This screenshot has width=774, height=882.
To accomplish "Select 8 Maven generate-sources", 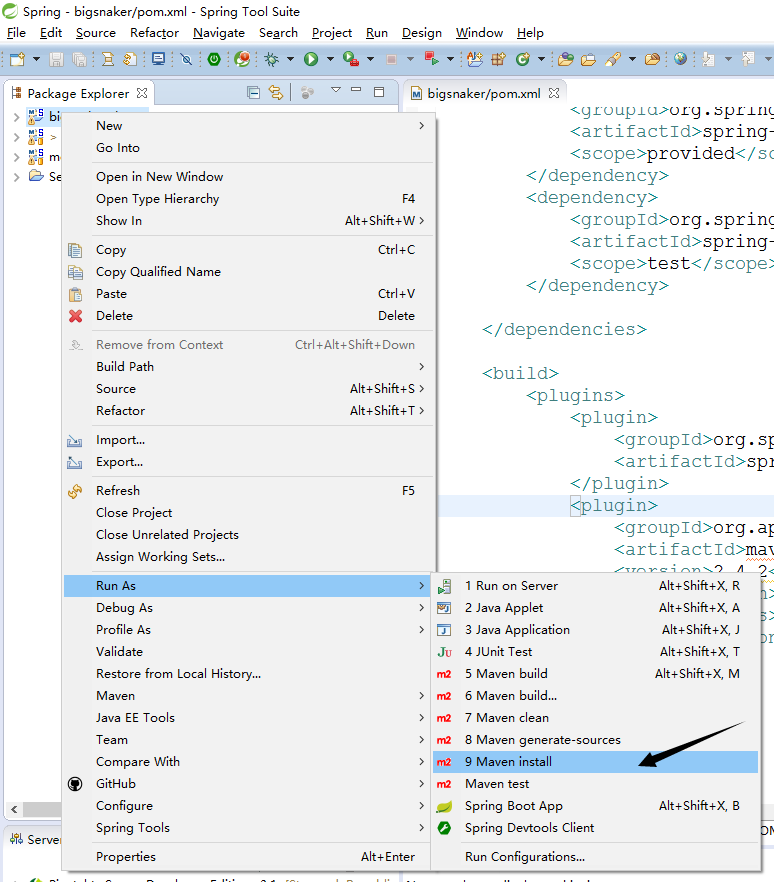I will pyautogui.click(x=596, y=740).
